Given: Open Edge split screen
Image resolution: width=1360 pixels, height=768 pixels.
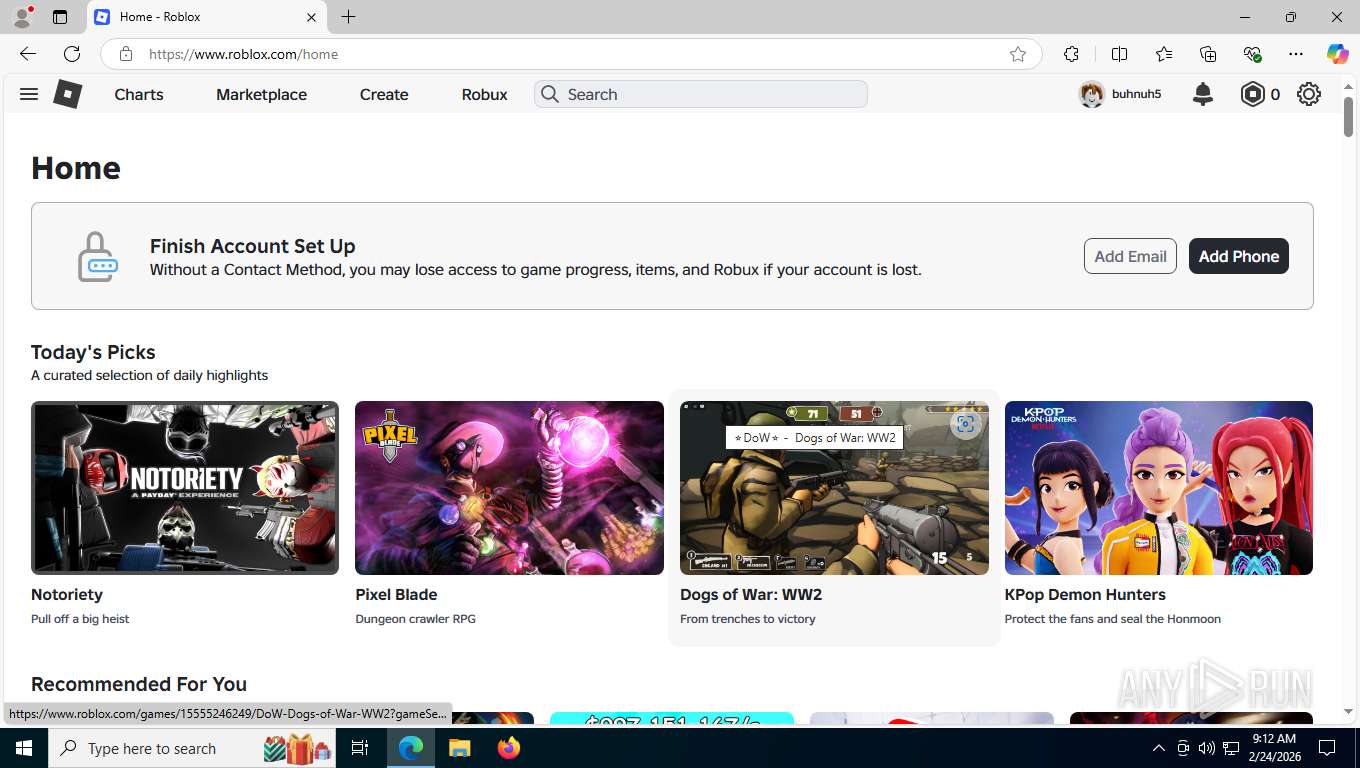Looking at the screenshot, I should point(1119,54).
